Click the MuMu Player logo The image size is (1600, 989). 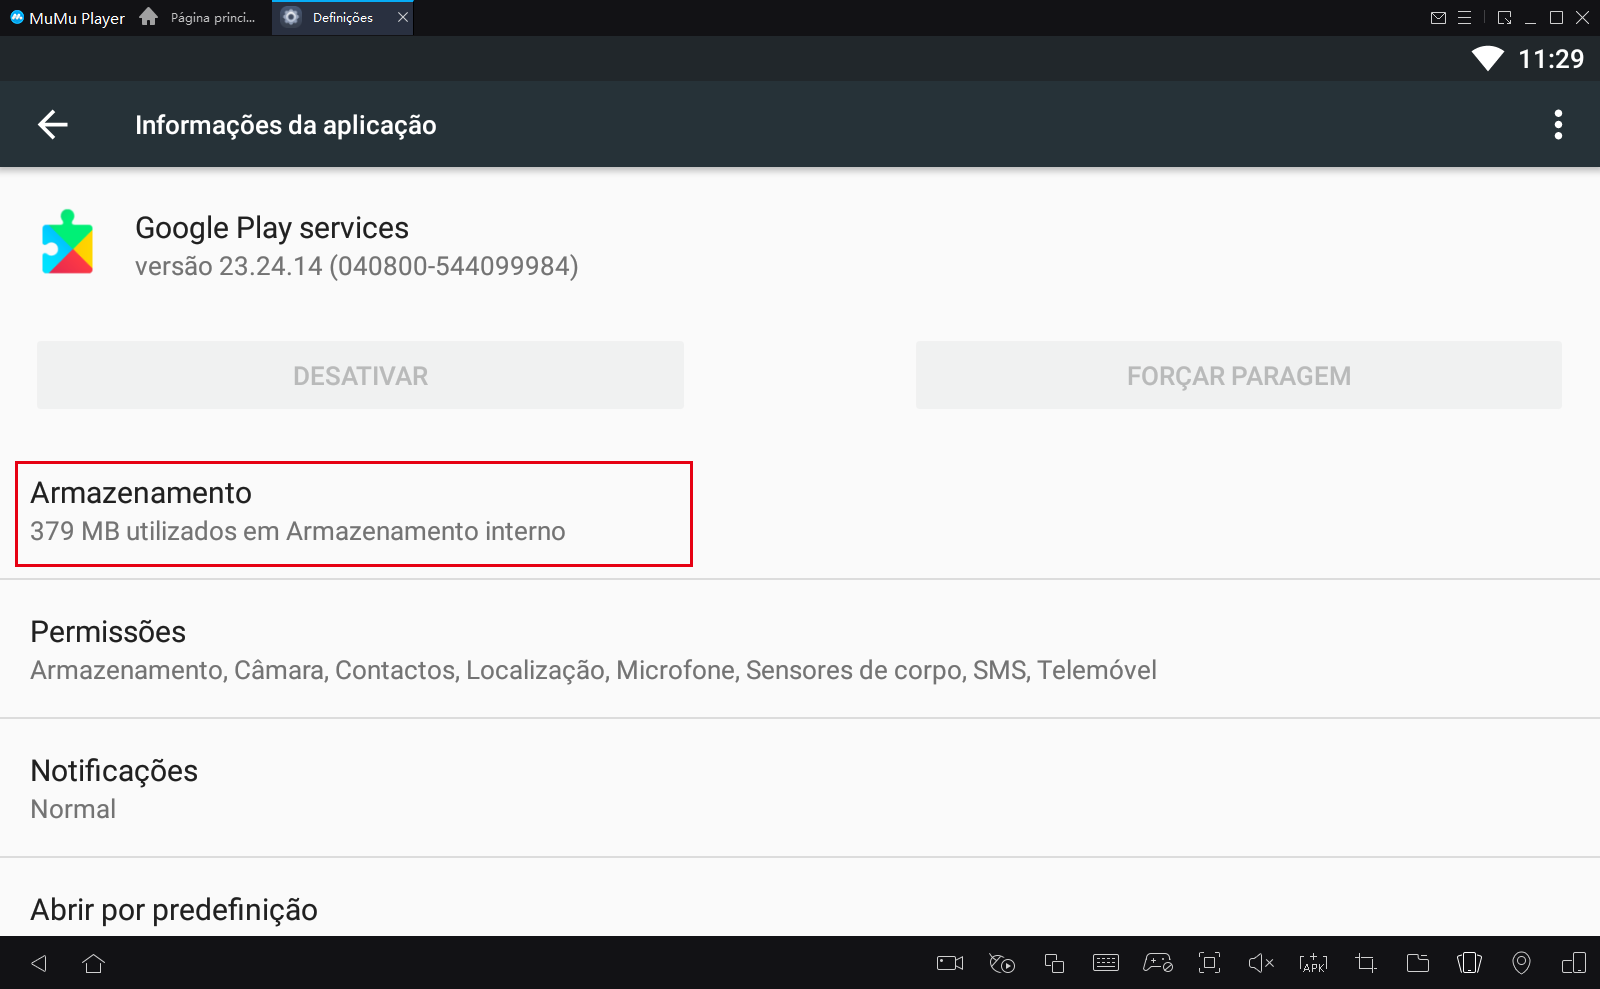coord(17,17)
